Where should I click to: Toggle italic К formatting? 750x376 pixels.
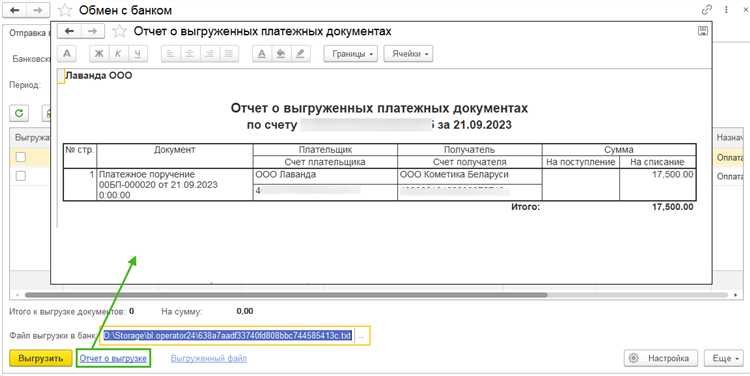[x=118, y=54]
